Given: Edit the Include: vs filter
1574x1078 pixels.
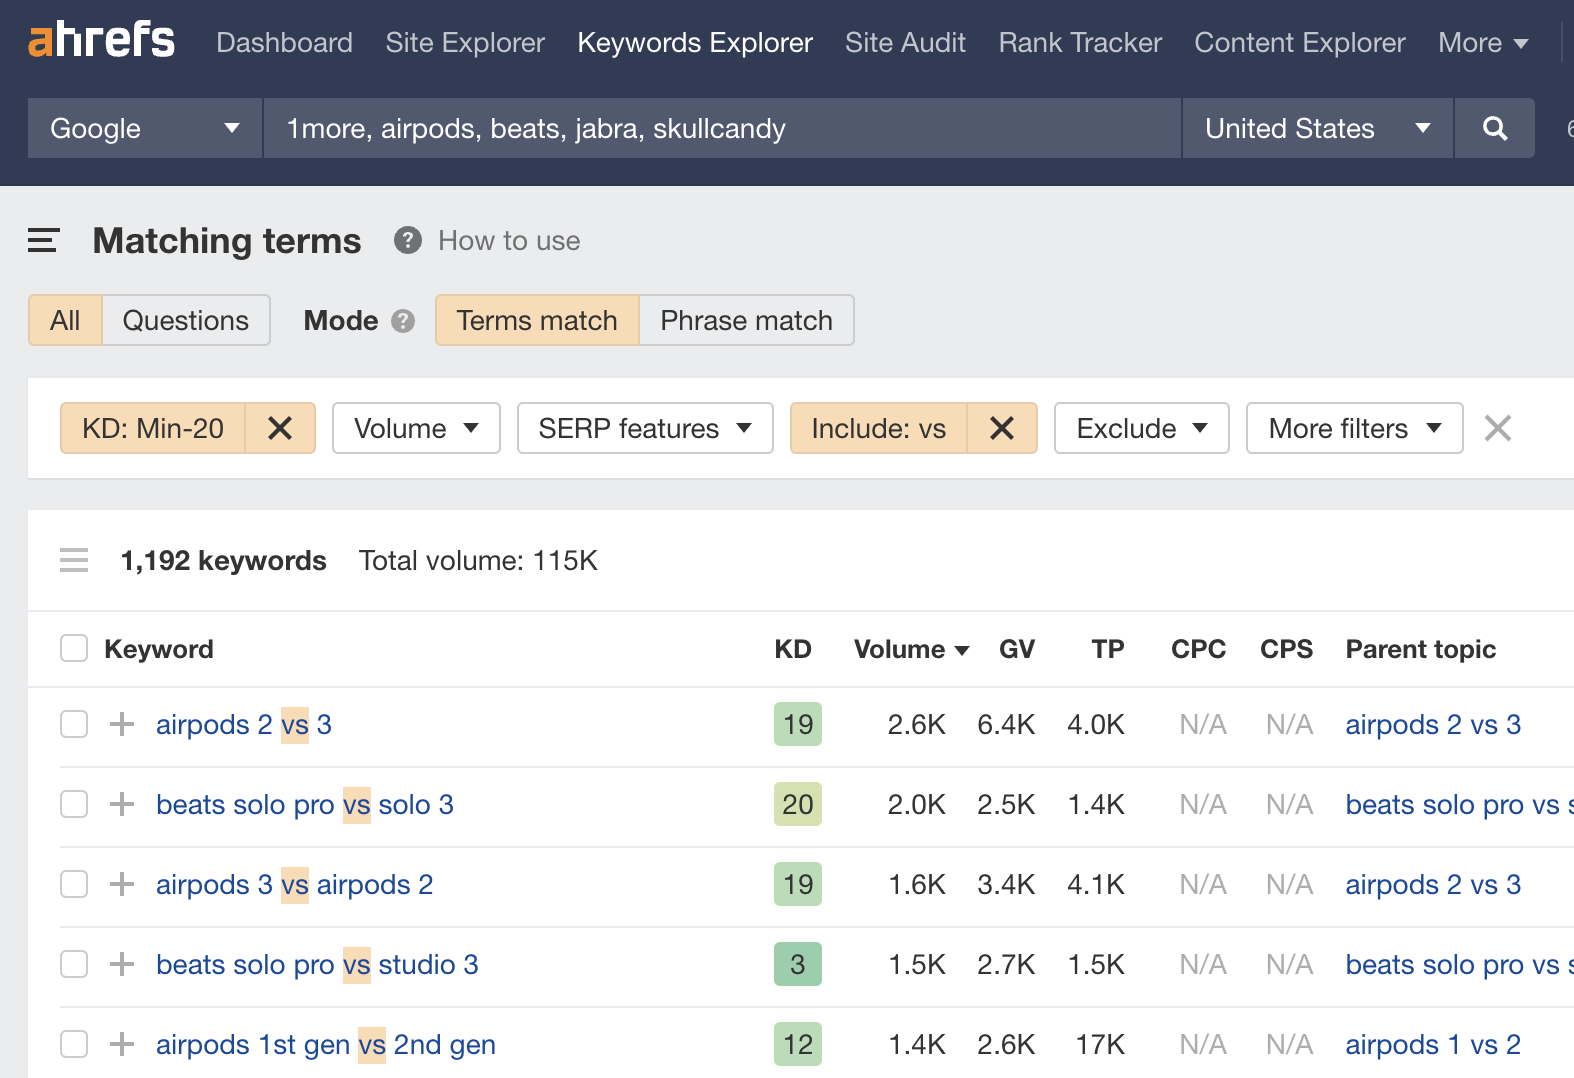Looking at the screenshot, I should (879, 428).
